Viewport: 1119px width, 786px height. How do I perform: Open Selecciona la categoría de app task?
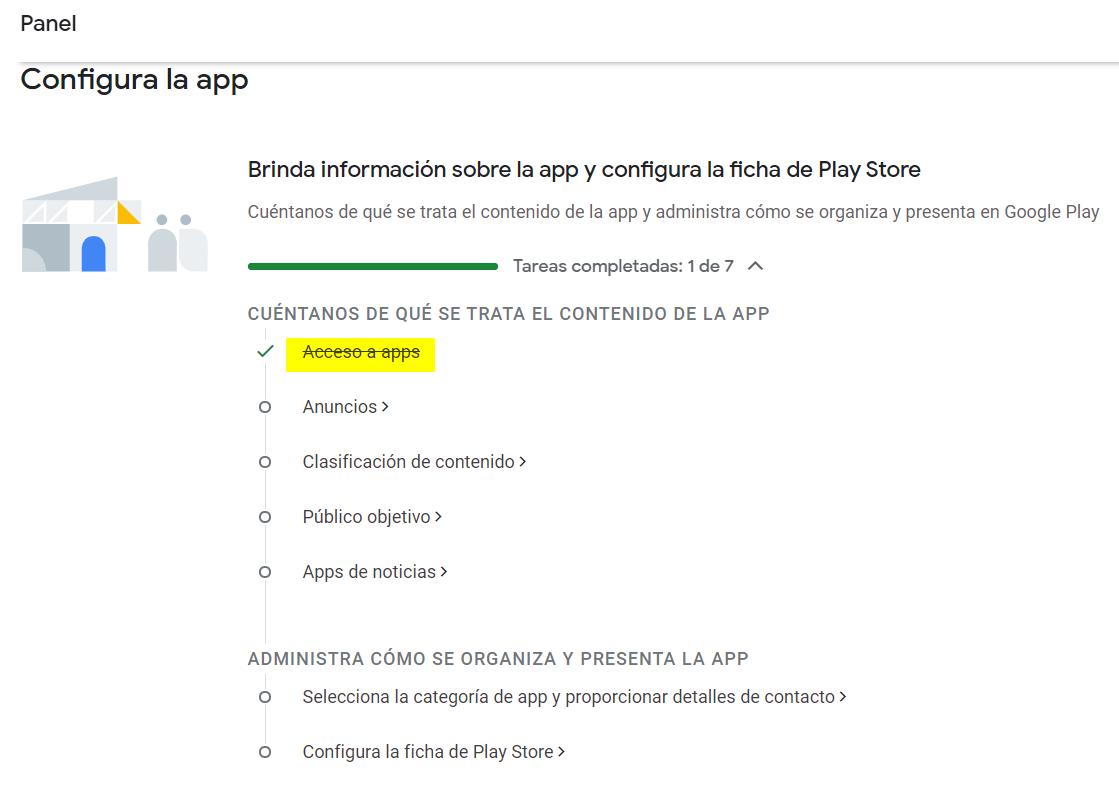click(574, 697)
